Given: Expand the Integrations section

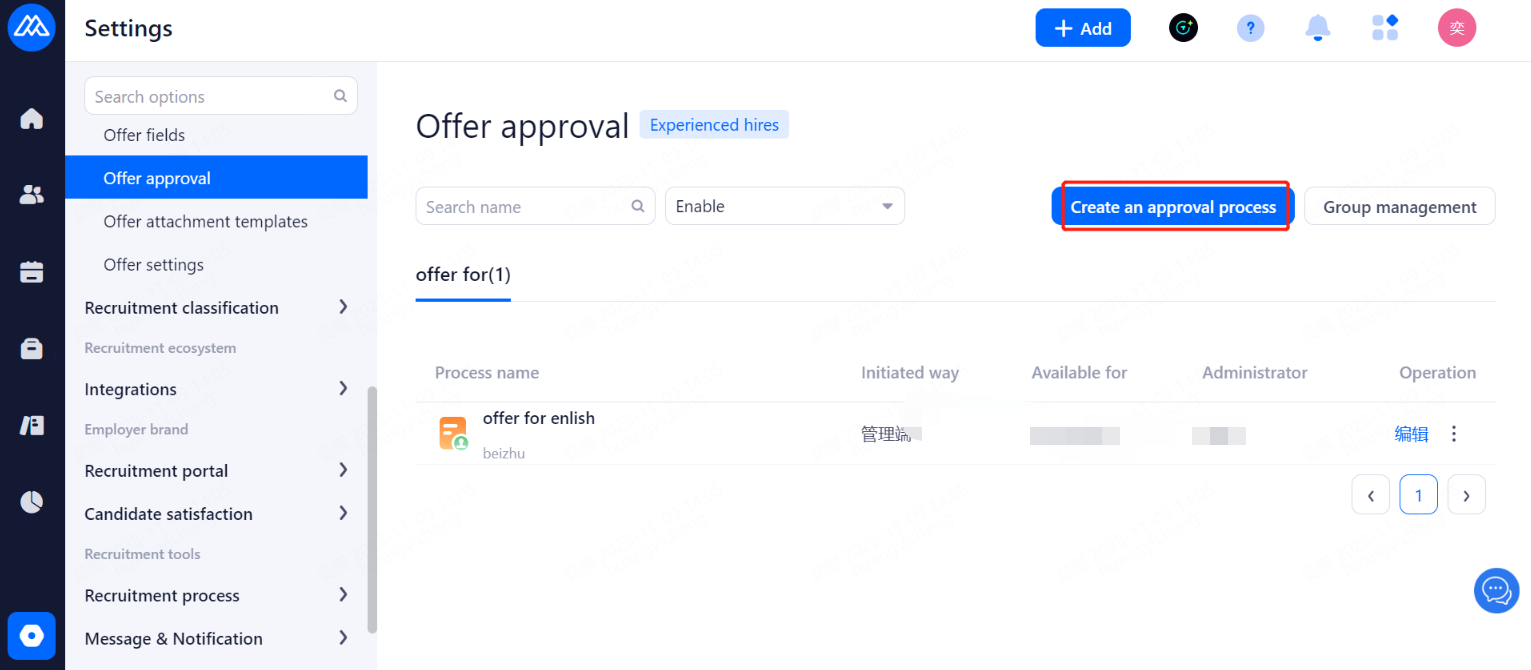Looking at the screenshot, I should [216, 389].
